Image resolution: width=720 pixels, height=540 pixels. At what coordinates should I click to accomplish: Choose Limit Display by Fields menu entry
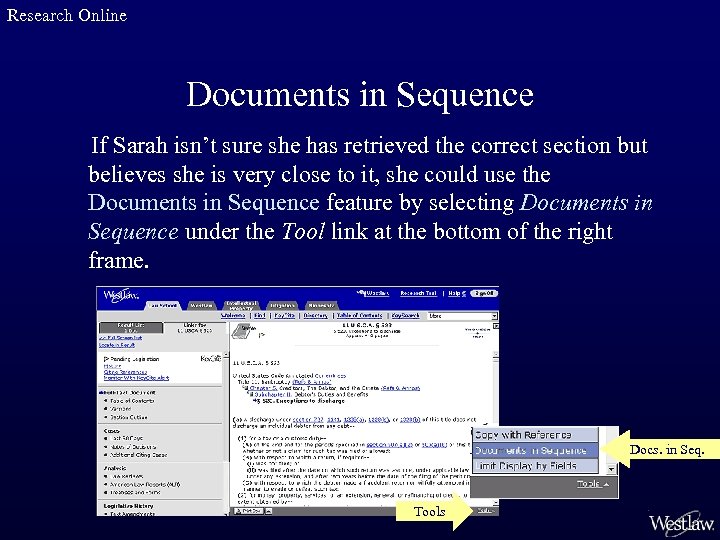pos(535,466)
